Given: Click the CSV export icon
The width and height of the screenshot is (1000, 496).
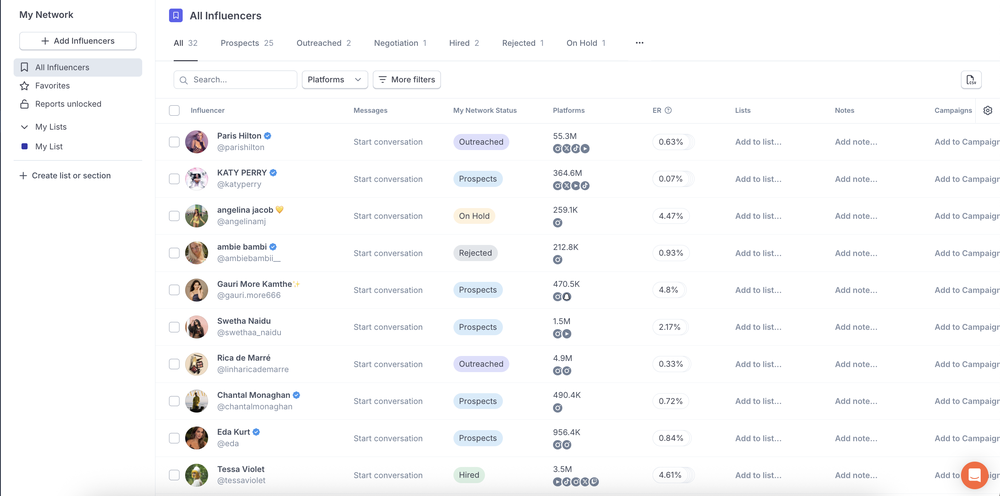Looking at the screenshot, I should click(971, 80).
